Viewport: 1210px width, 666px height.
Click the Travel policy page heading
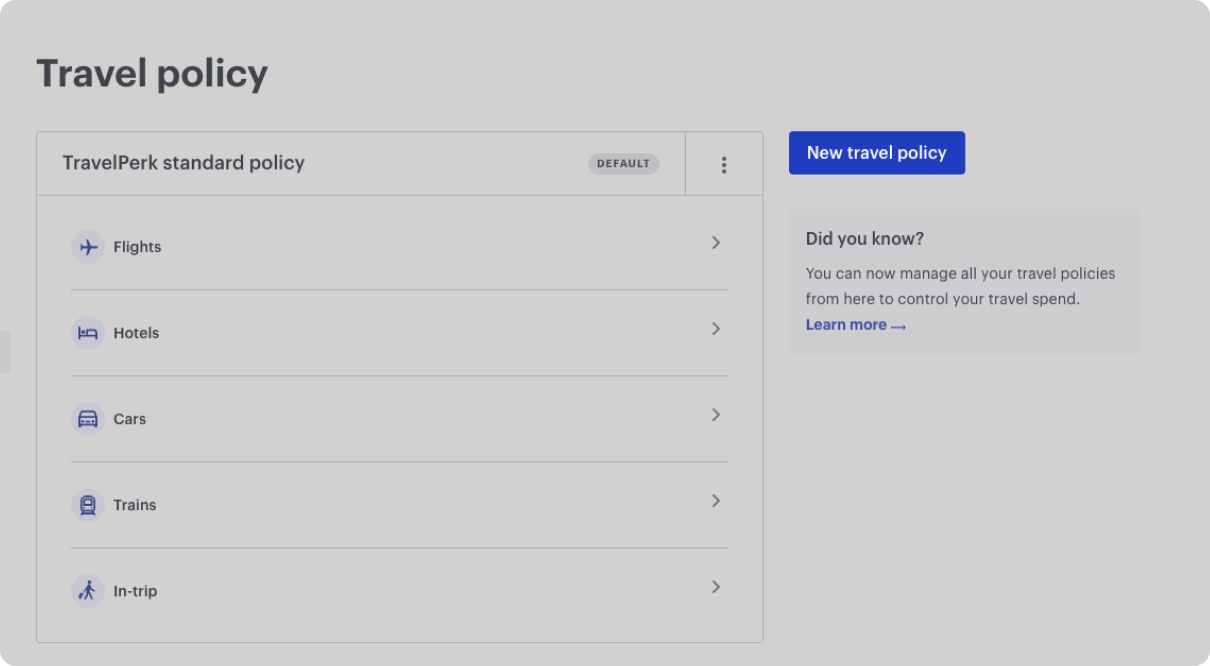pyautogui.click(x=152, y=74)
